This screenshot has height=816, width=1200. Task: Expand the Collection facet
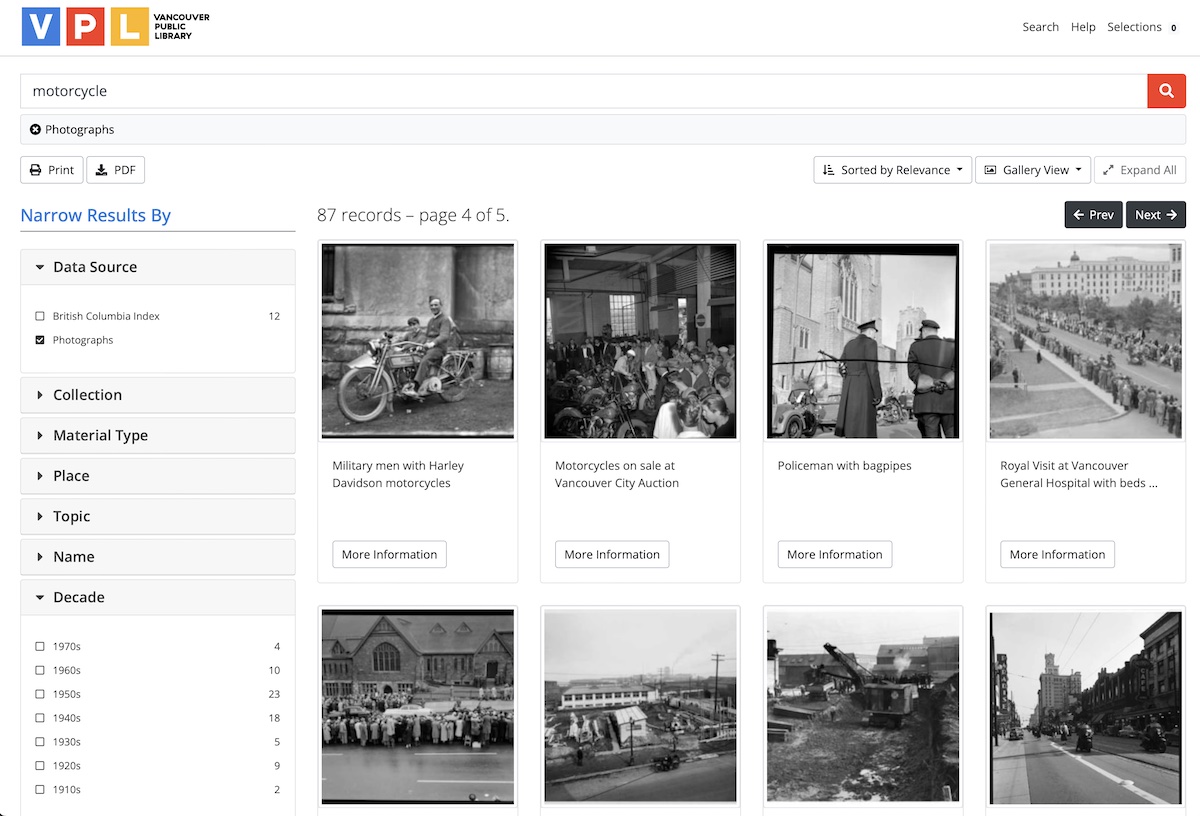coord(158,395)
